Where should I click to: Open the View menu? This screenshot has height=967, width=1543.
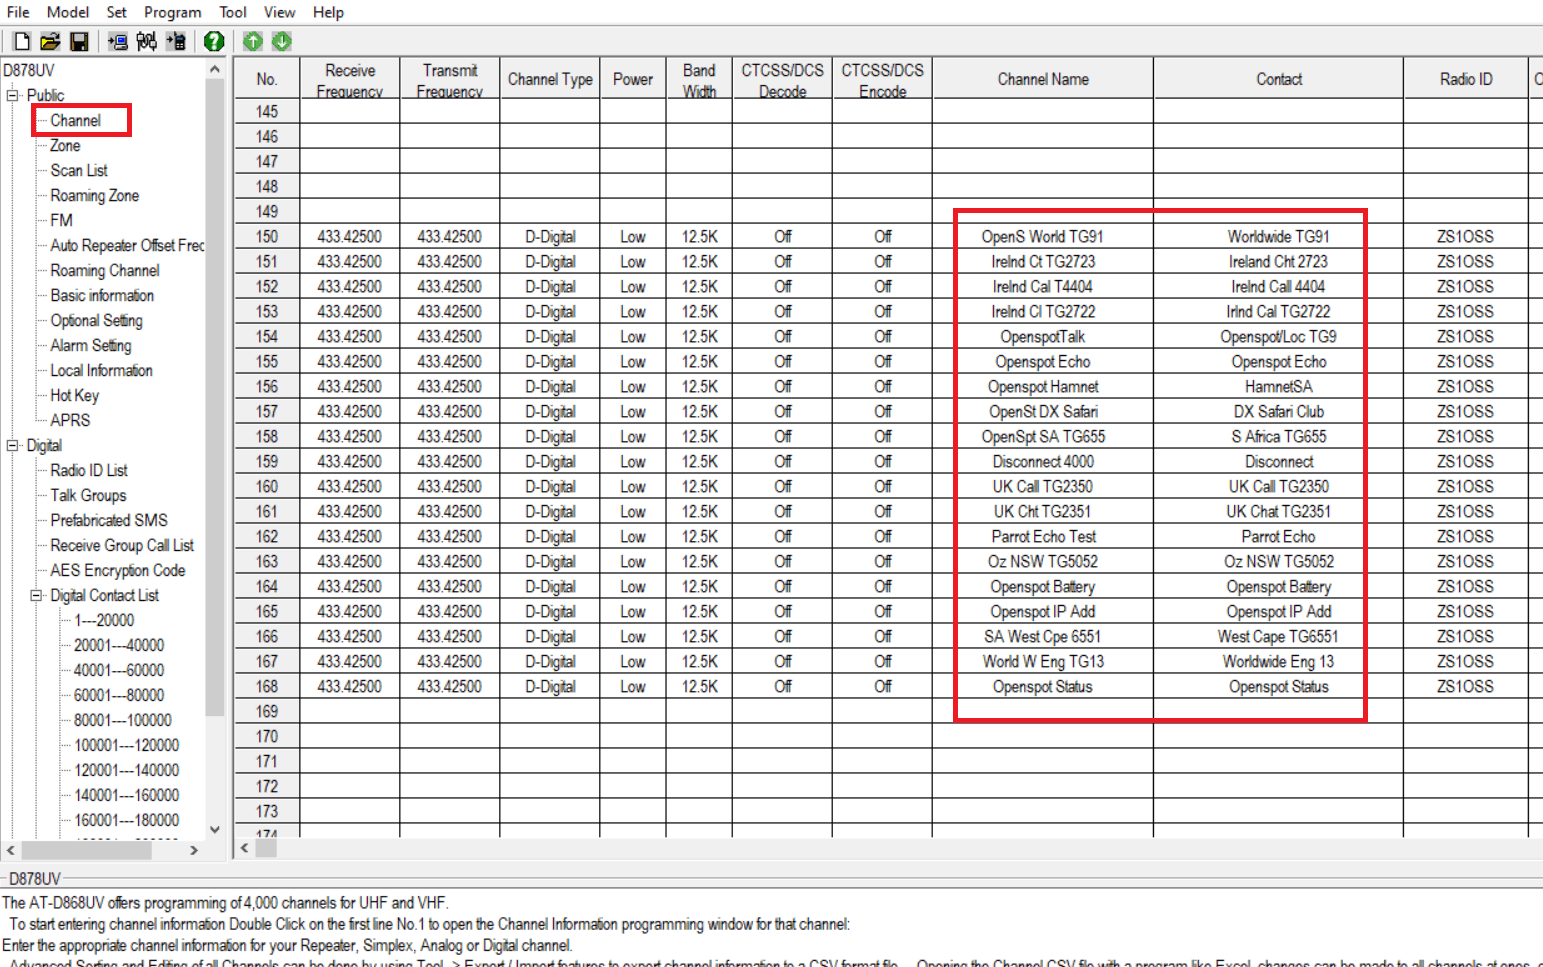coord(279,12)
